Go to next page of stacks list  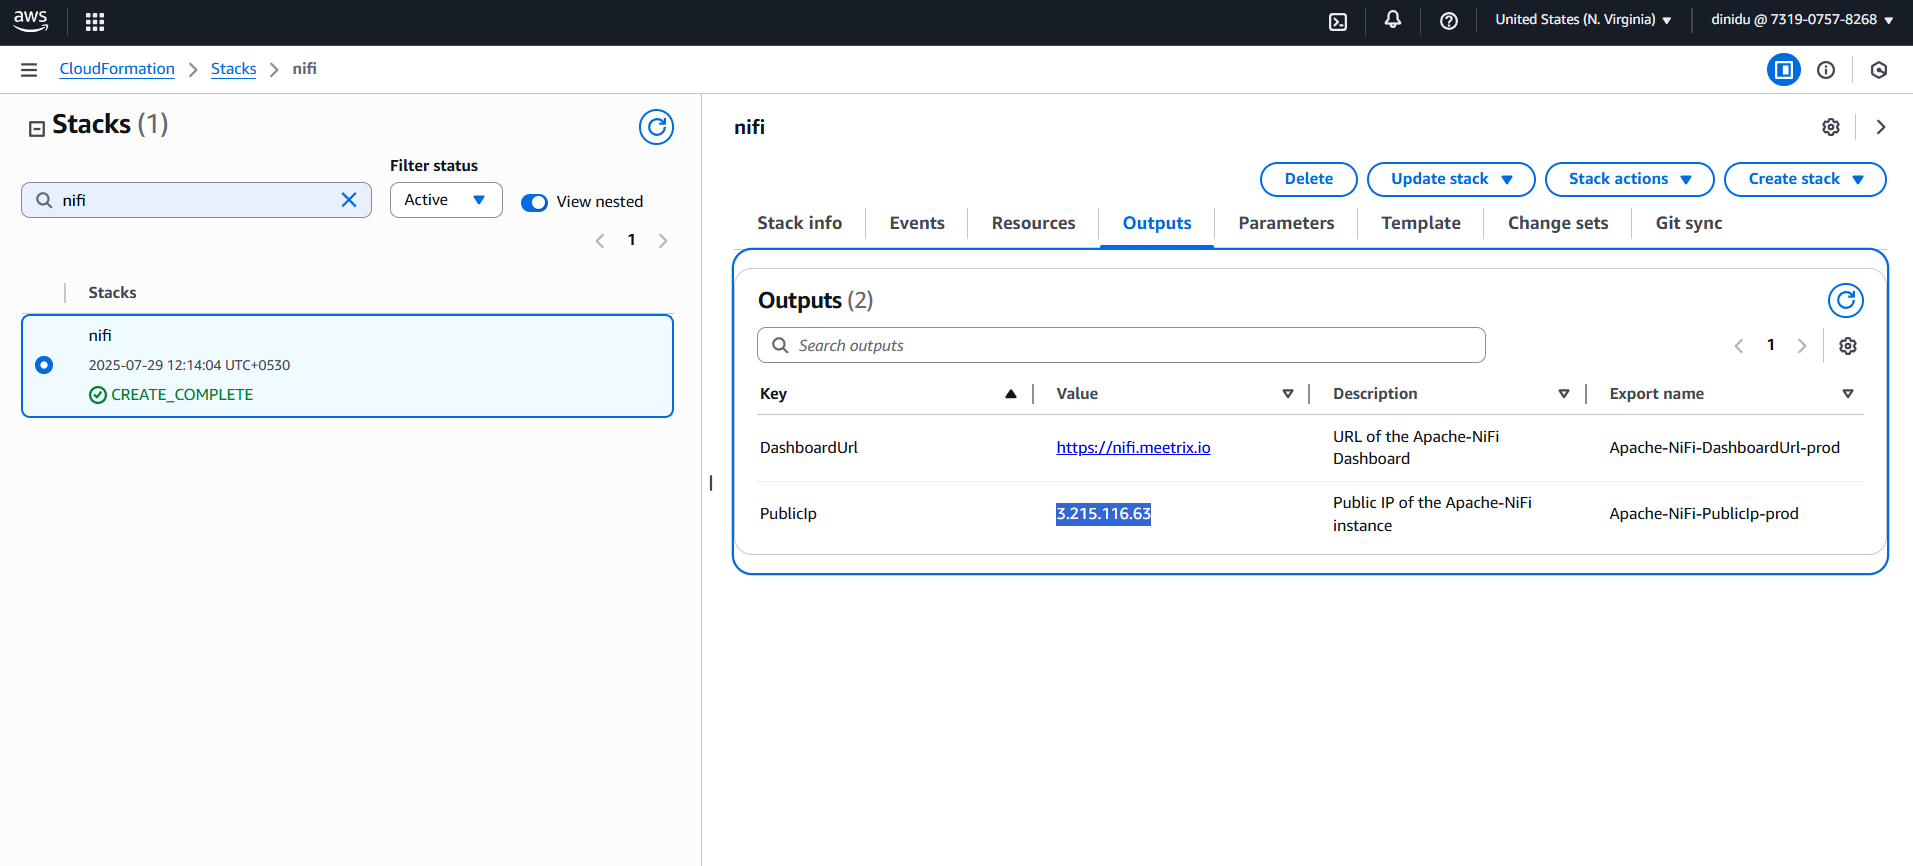coord(663,241)
